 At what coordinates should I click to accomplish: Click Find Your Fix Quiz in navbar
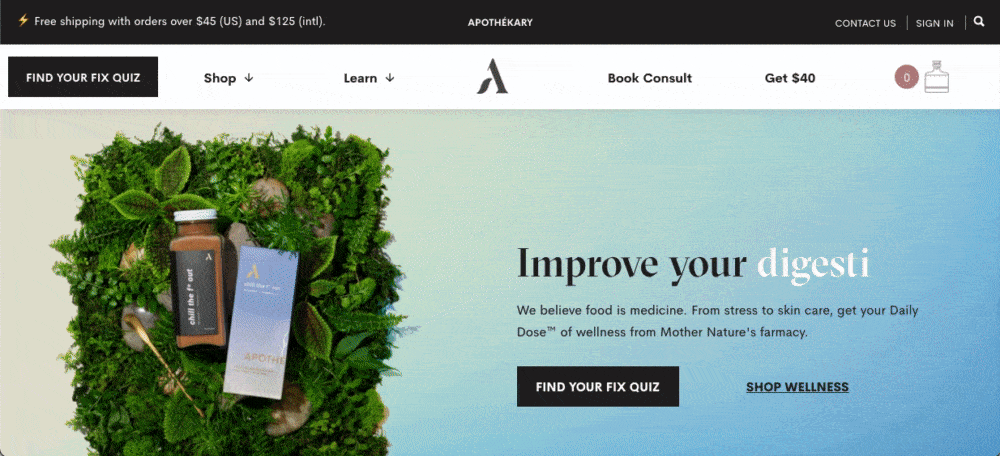(83, 77)
